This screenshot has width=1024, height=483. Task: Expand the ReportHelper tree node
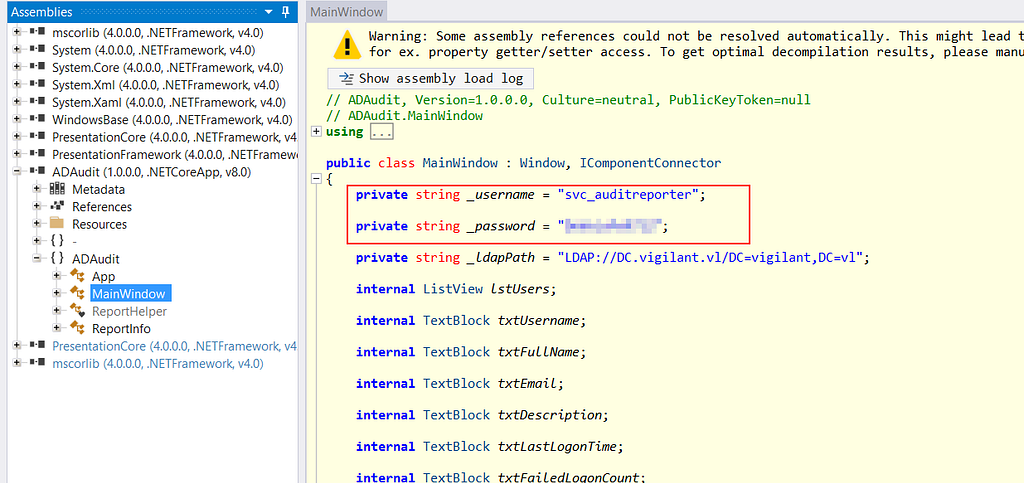click(57, 311)
